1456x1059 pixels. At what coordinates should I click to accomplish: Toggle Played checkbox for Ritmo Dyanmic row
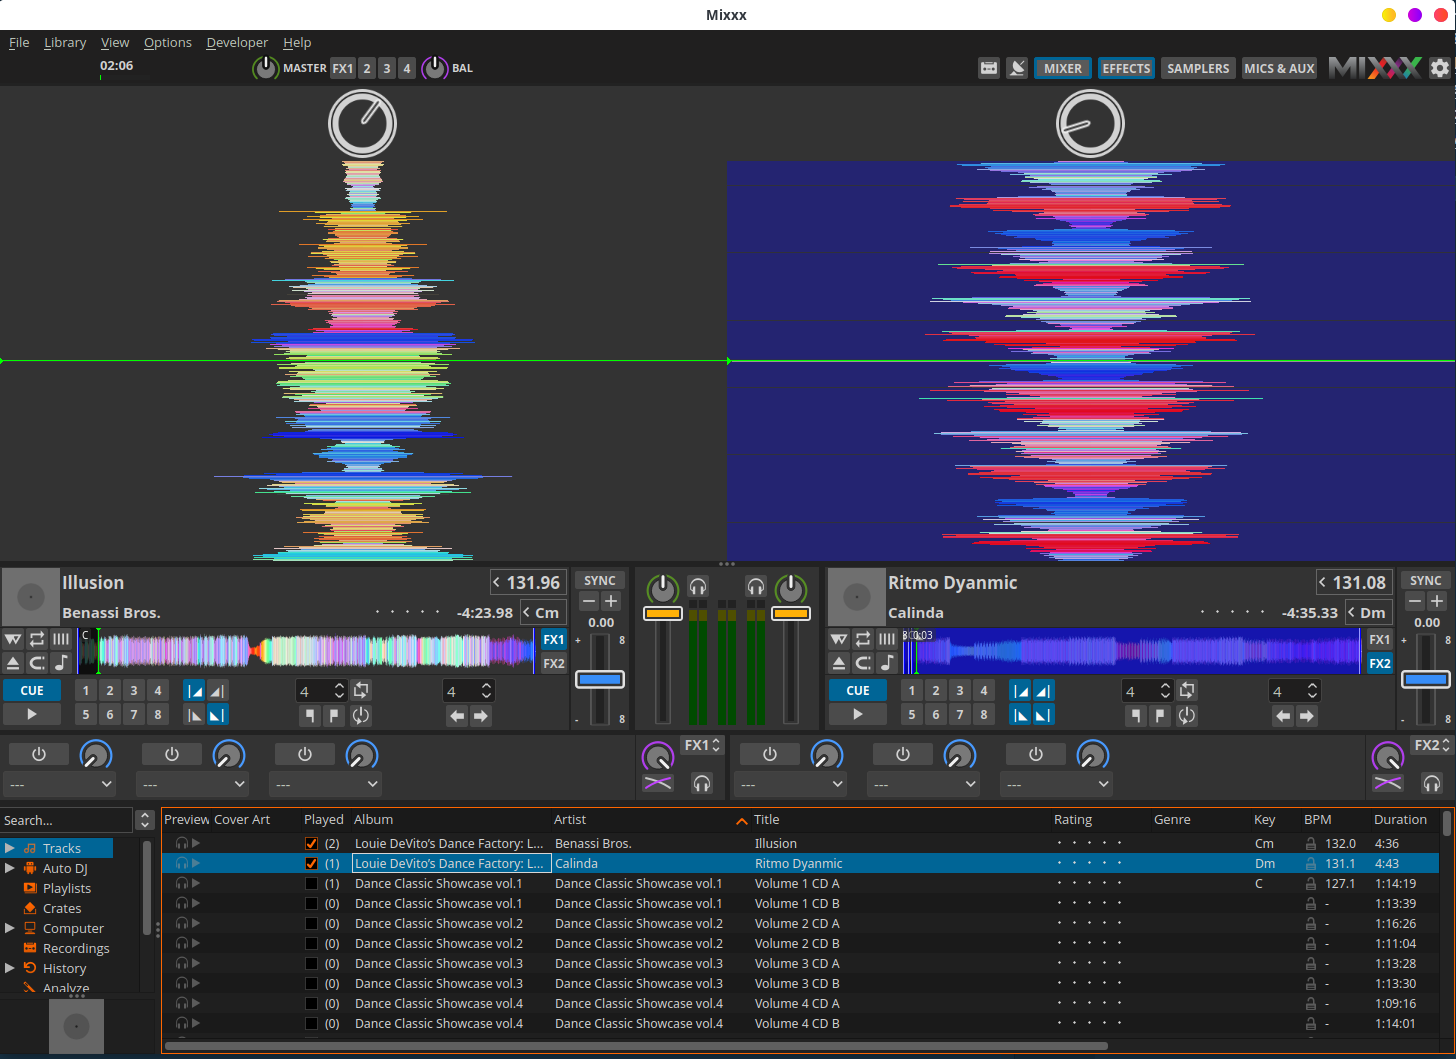click(311, 863)
